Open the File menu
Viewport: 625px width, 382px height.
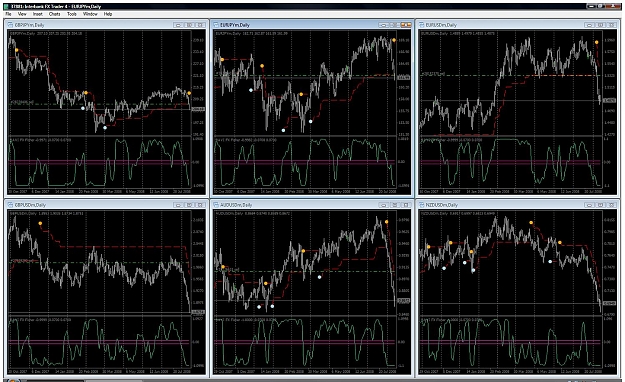point(8,14)
